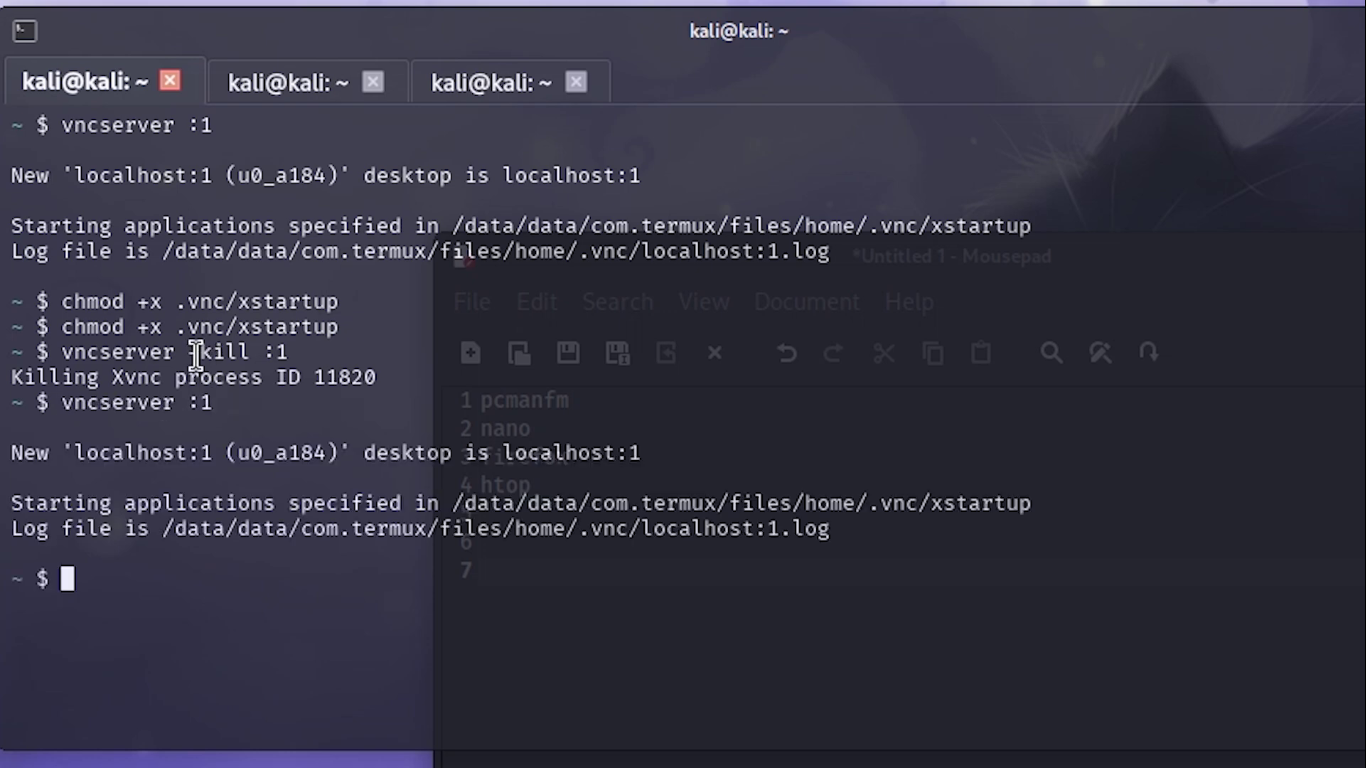This screenshot has width=1366, height=768.
Task: Click the Find and Replace icon
Action: point(1100,352)
